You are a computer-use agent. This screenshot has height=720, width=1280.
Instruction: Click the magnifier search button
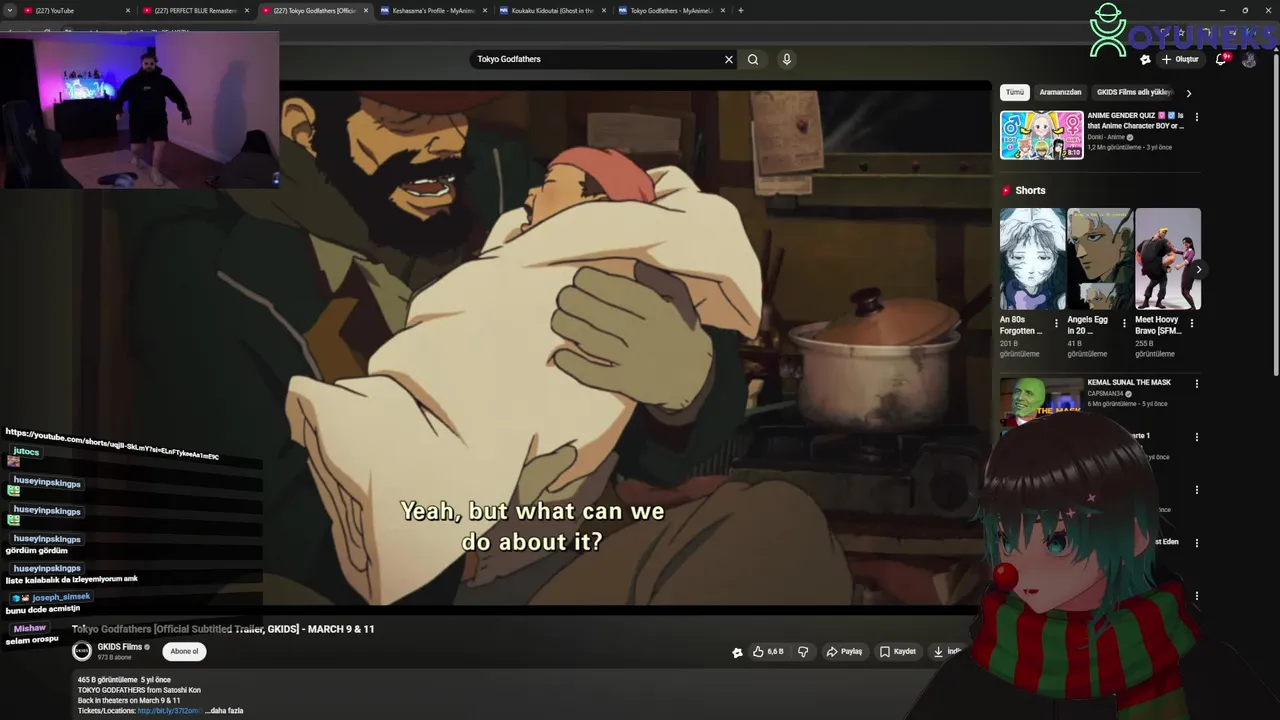pos(753,59)
